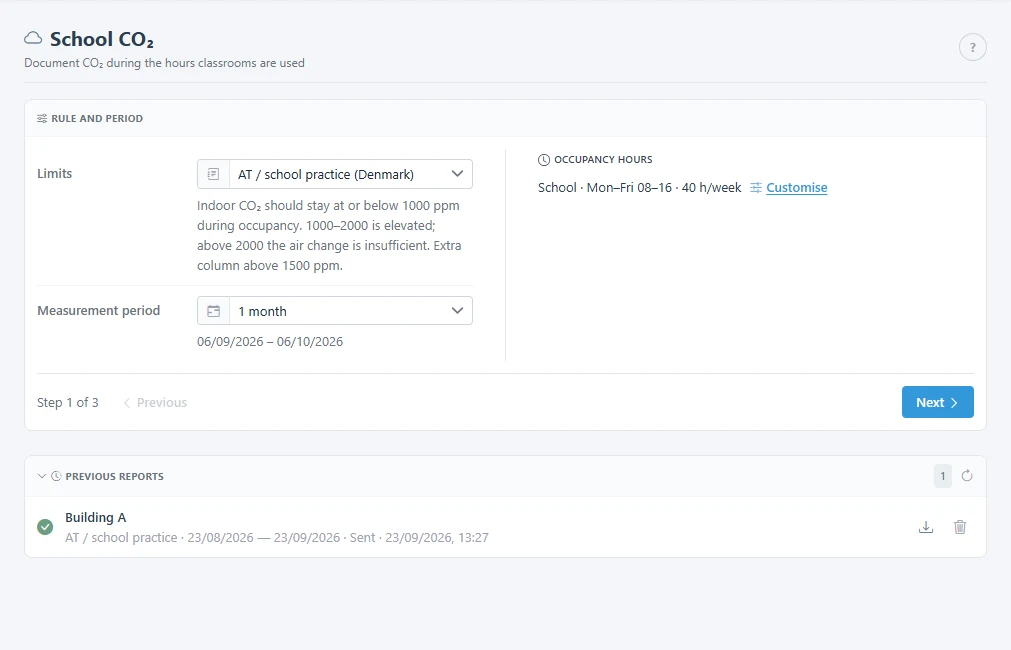Click the list icon in the Limits field
This screenshot has width=1011, height=650.
213,174
